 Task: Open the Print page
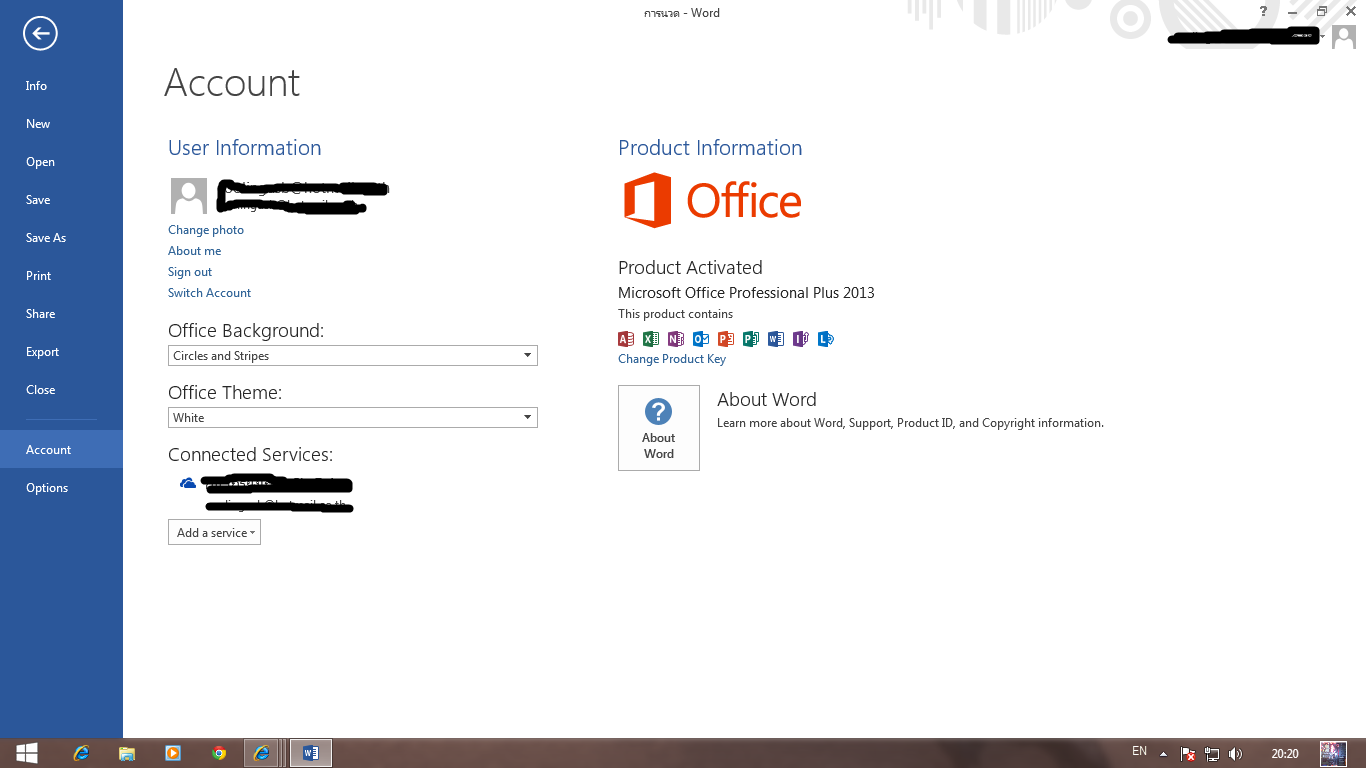[x=39, y=276]
